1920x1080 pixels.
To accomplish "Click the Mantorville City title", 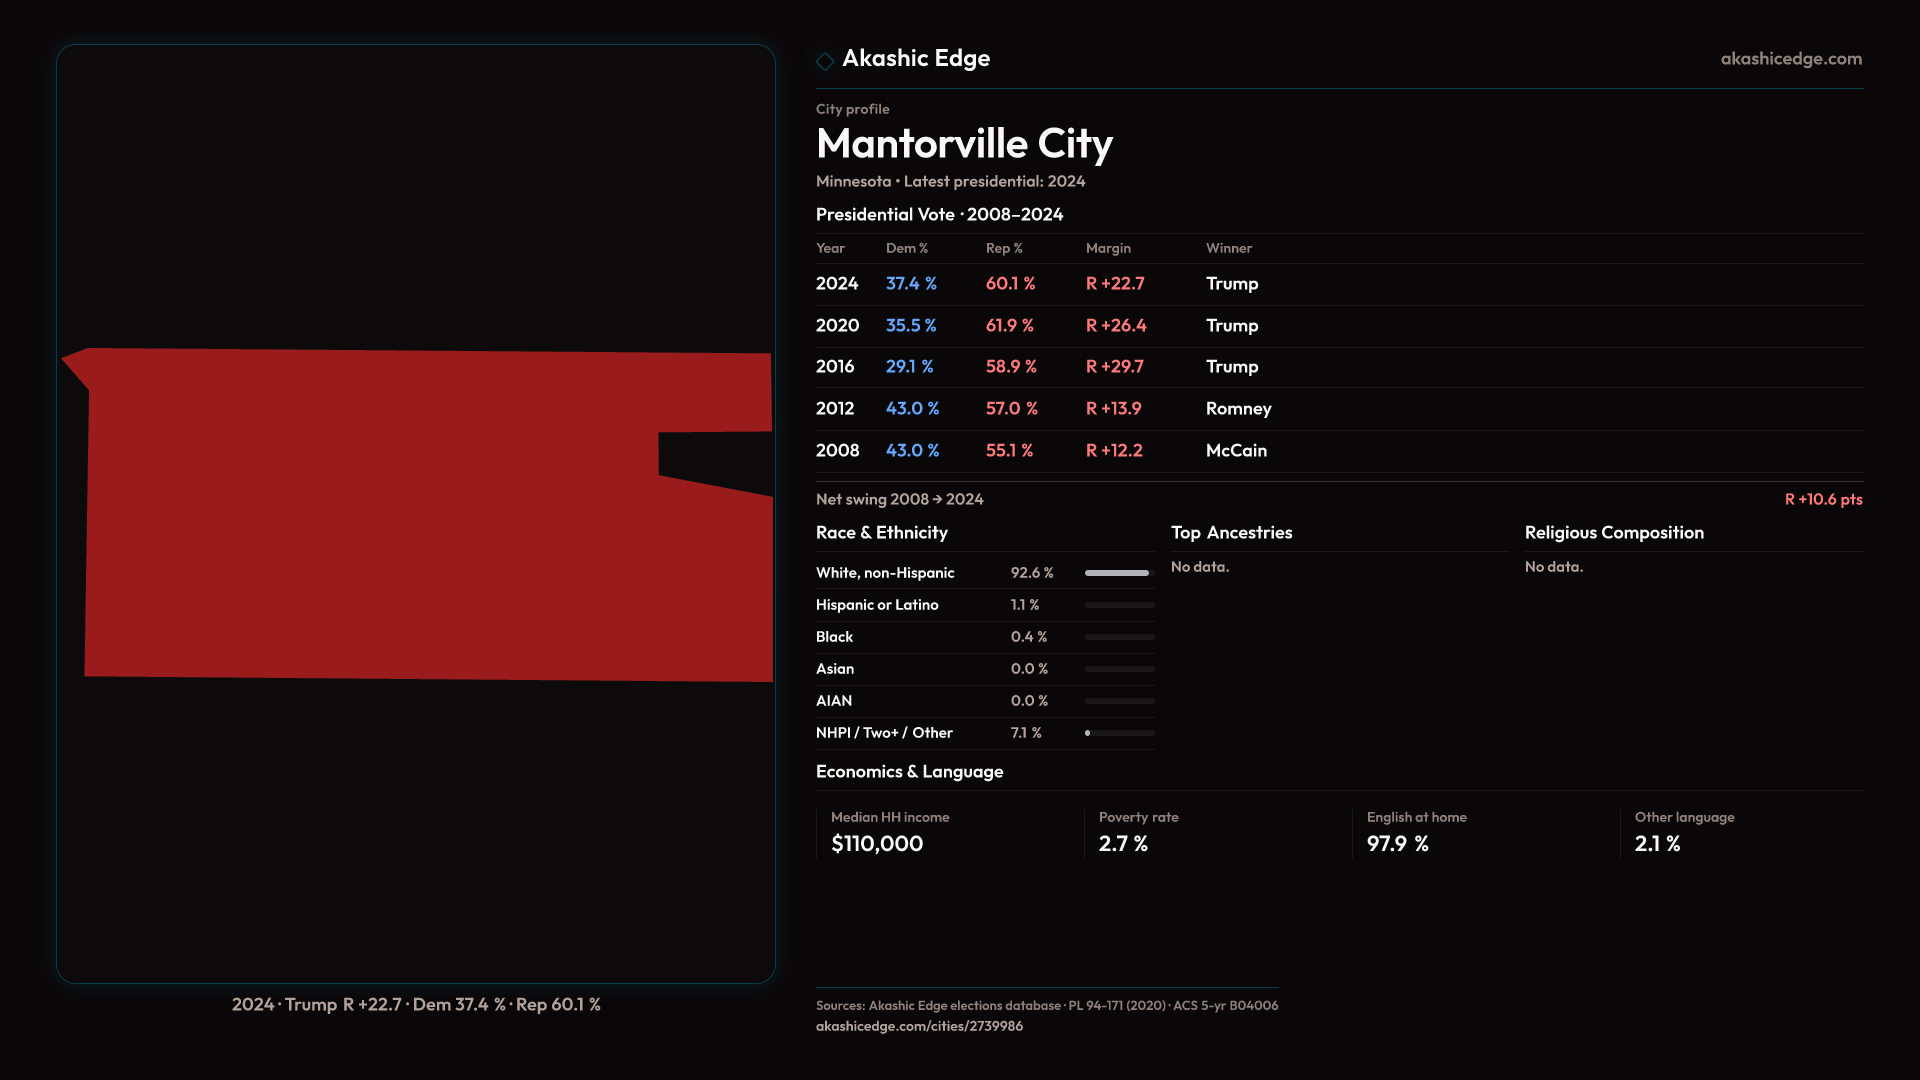I will (x=963, y=144).
